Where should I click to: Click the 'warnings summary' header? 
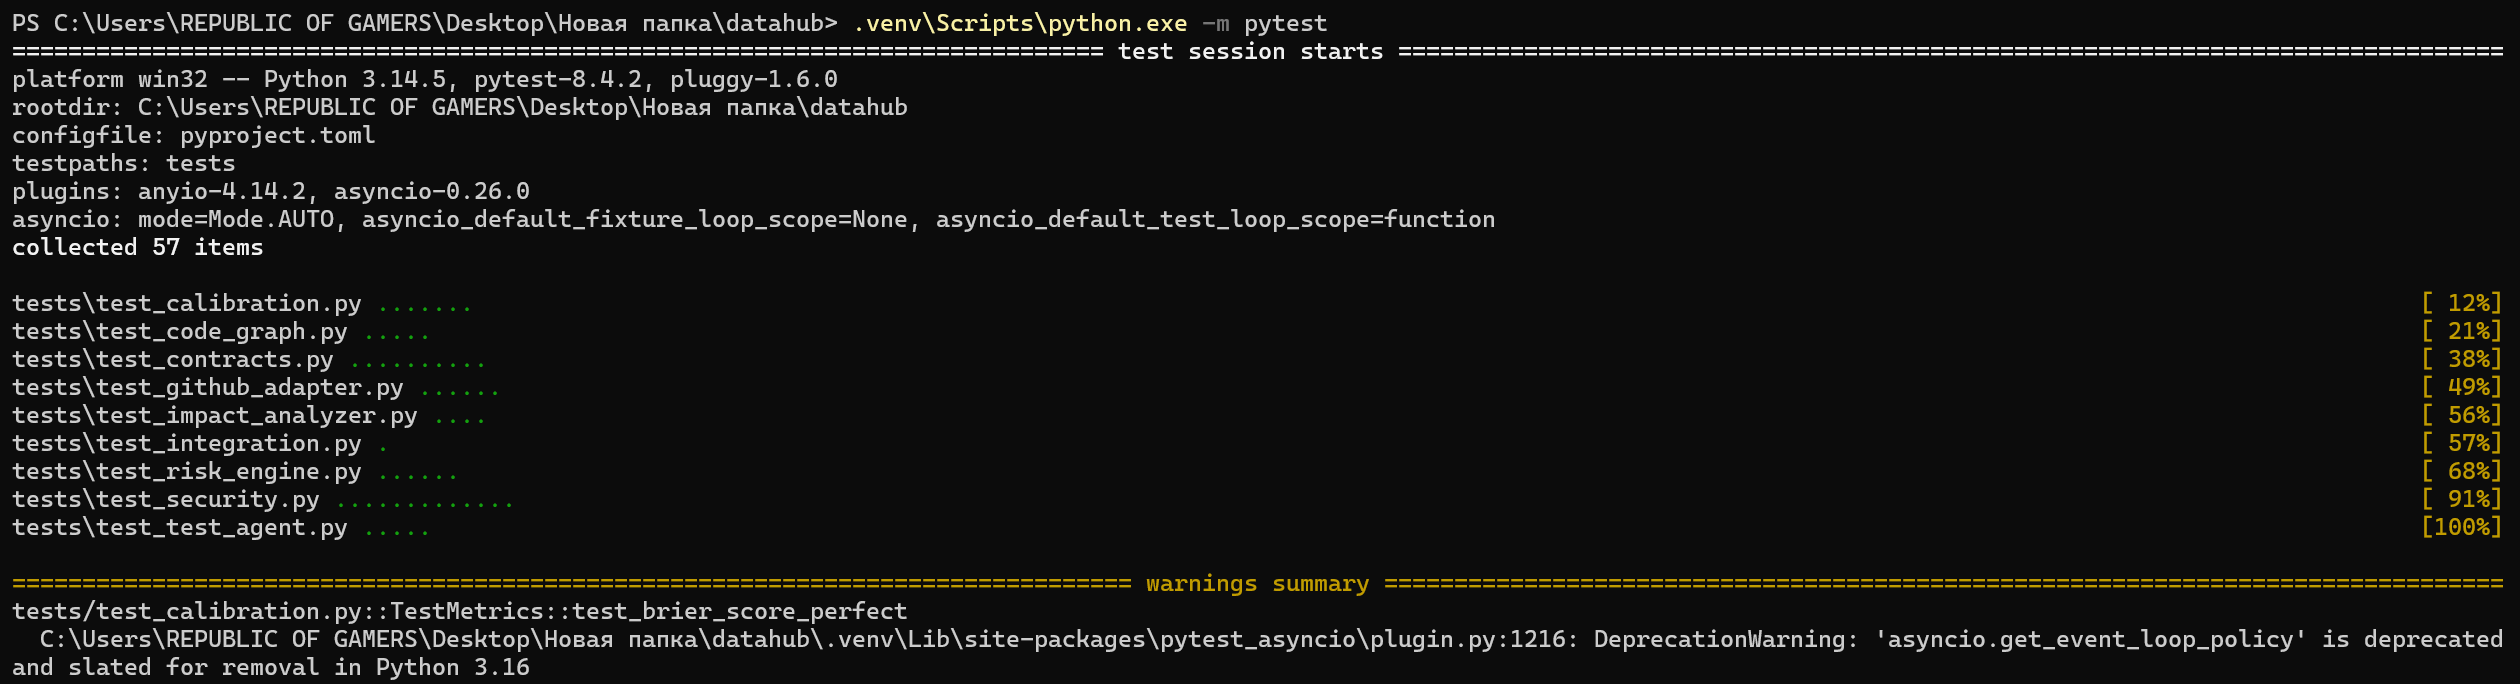click(x=1257, y=584)
